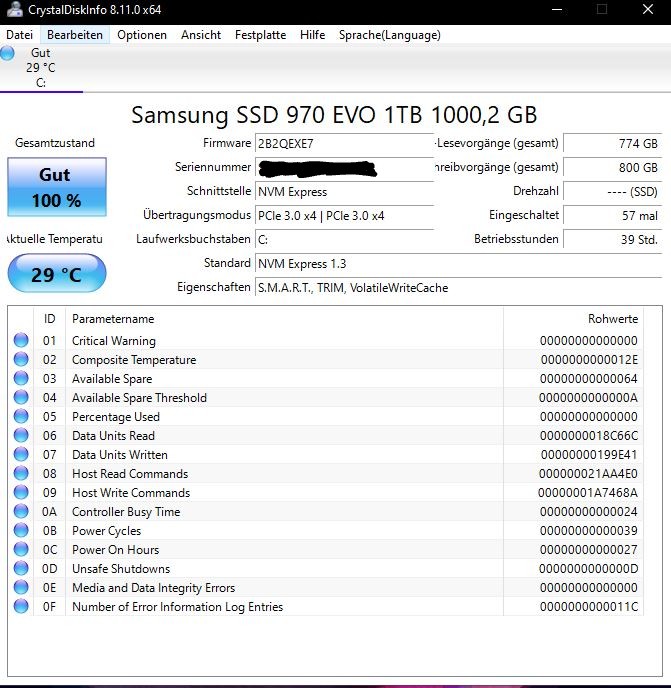Click the Standard field NVM Express 1.3

458,264
